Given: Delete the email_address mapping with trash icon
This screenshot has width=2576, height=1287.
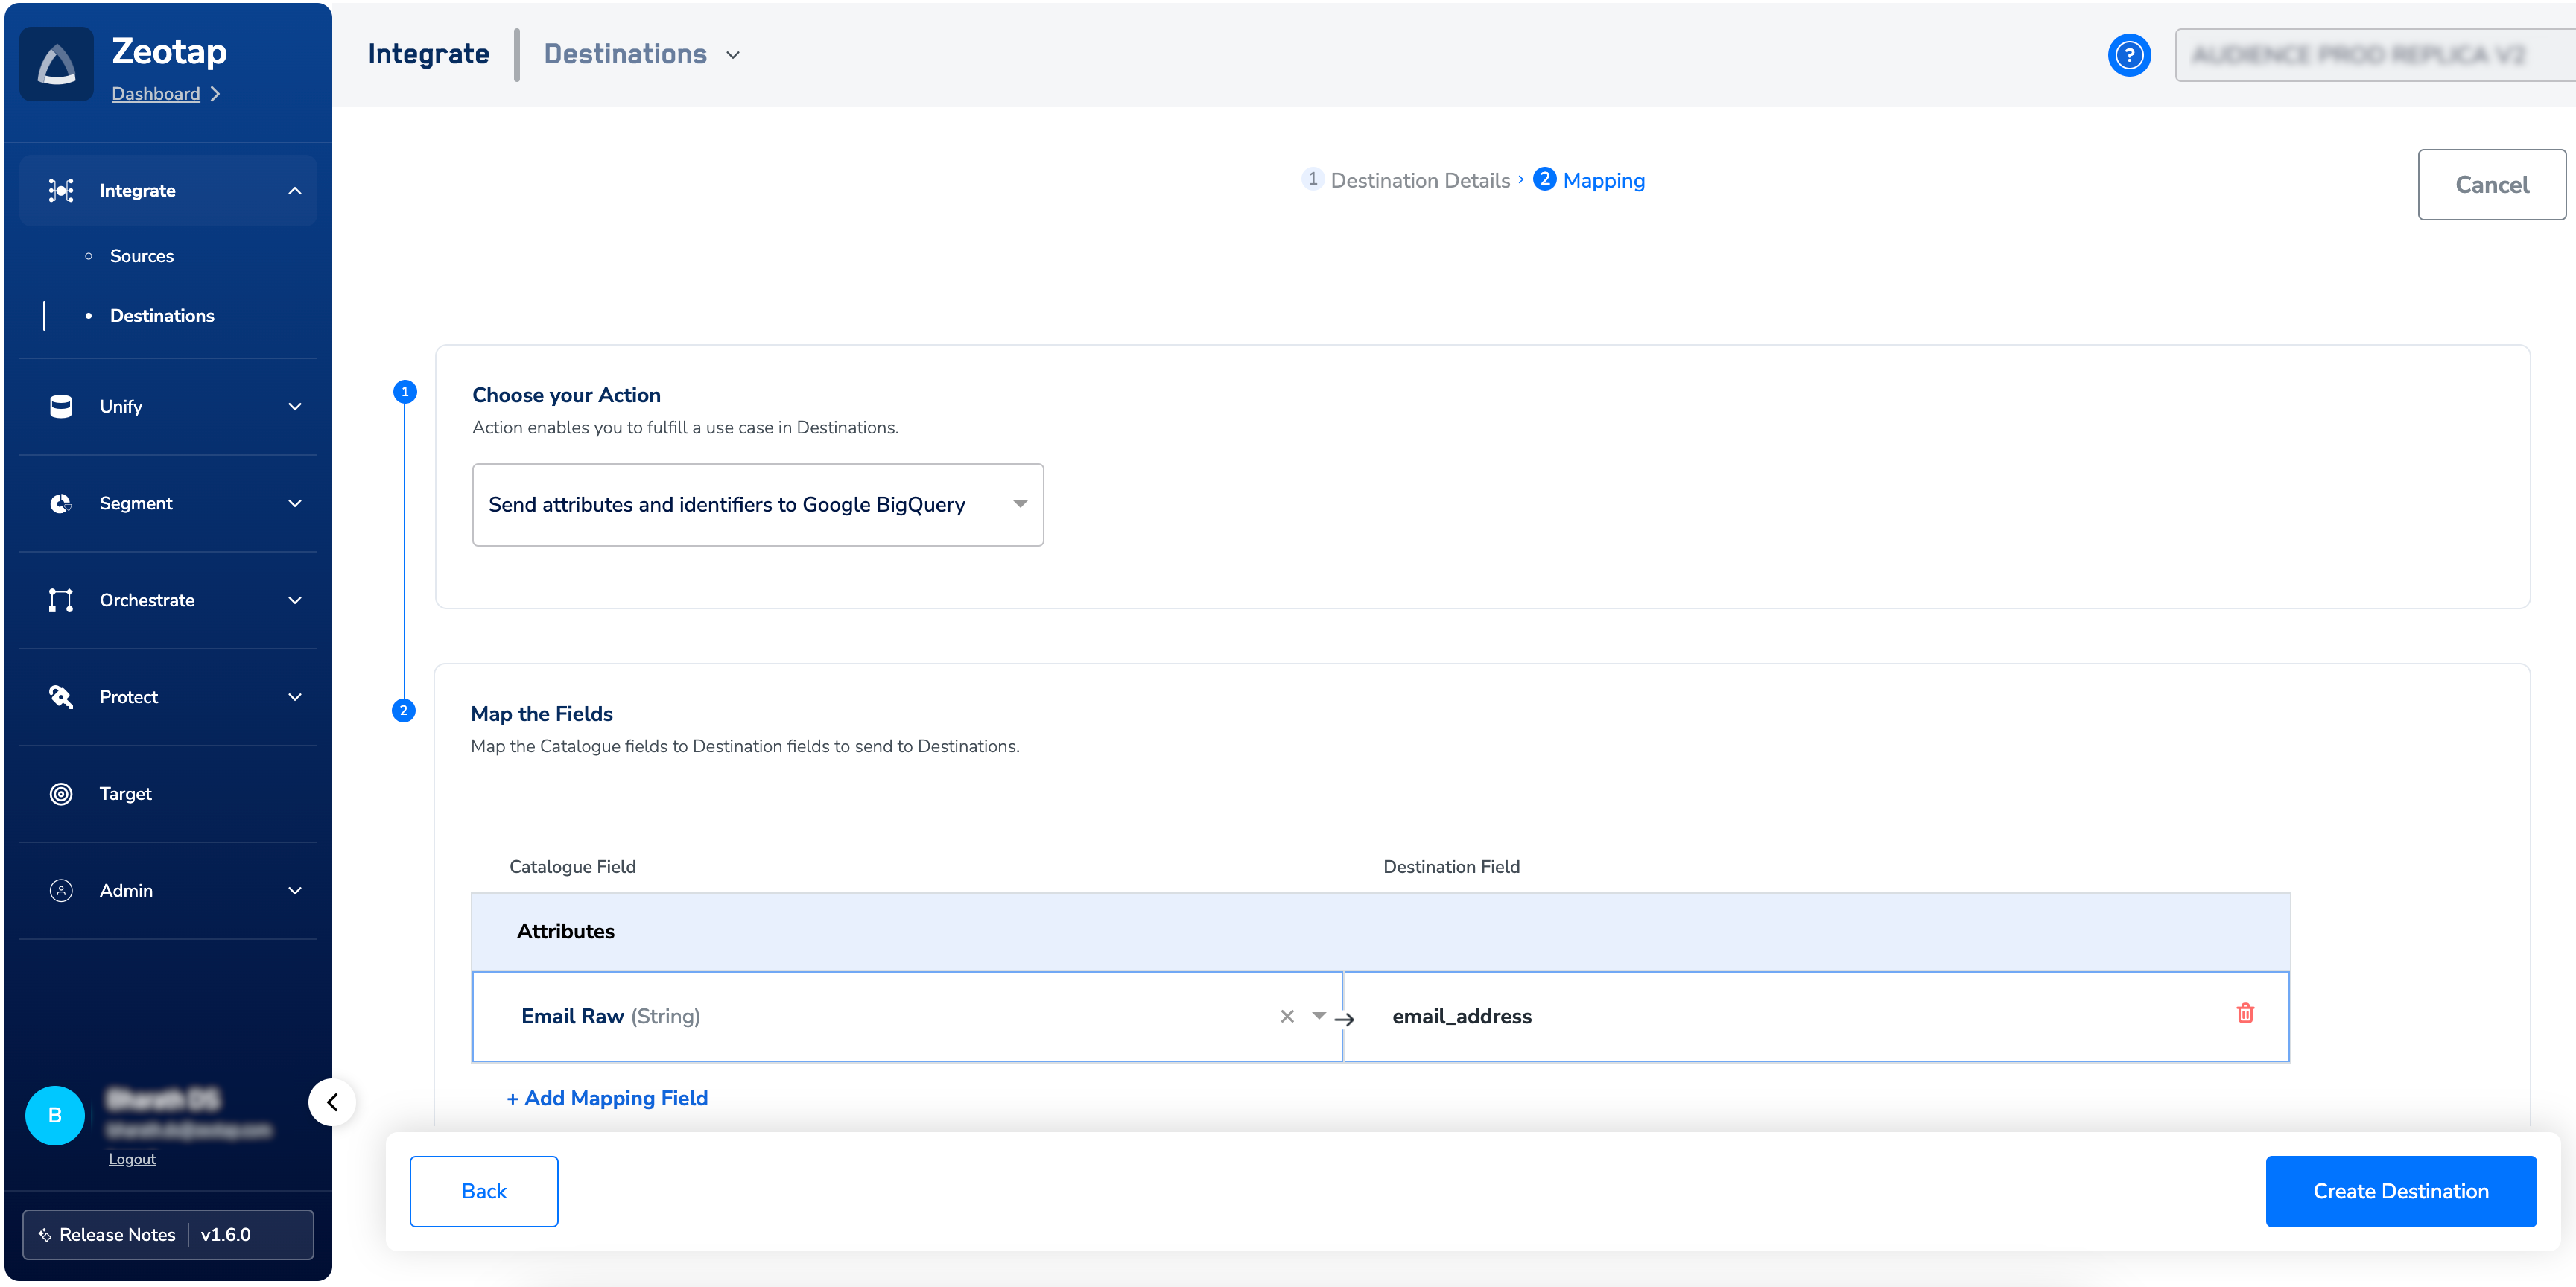Looking at the screenshot, I should pyautogui.click(x=2245, y=1013).
